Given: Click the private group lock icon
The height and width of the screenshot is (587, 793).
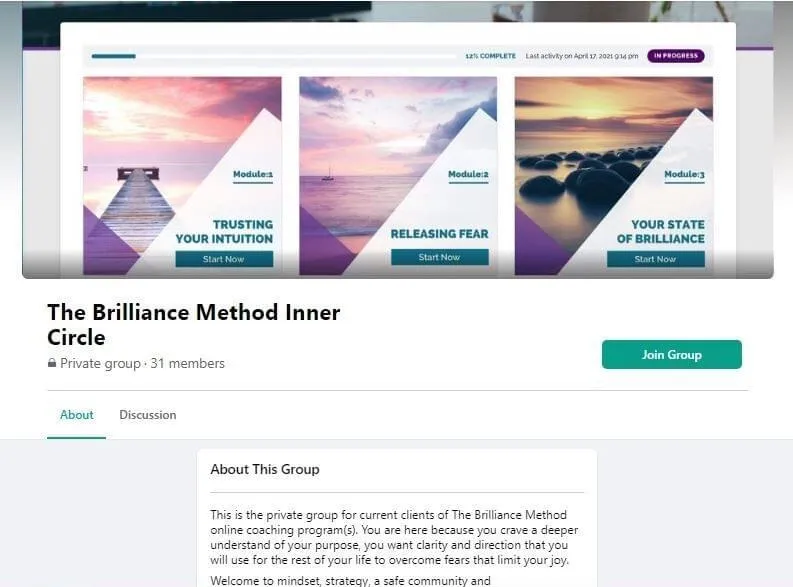Looking at the screenshot, I should pyautogui.click(x=52, y=363).
